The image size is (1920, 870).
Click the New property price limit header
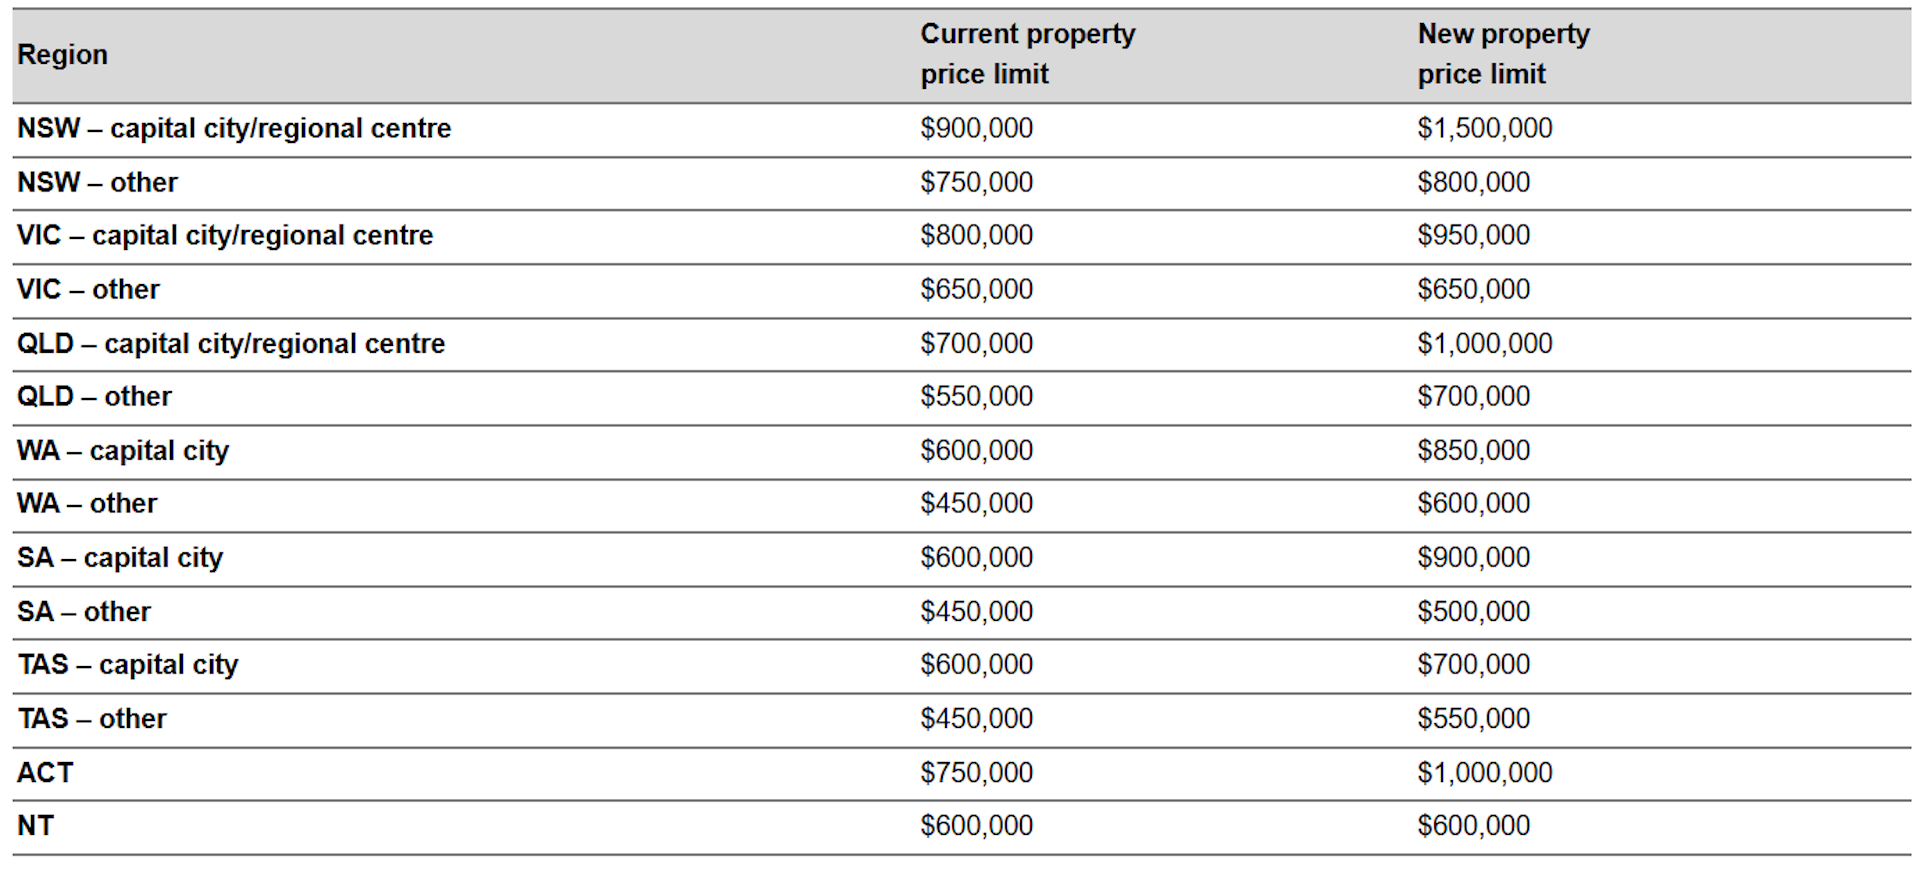click(1503, 54)
